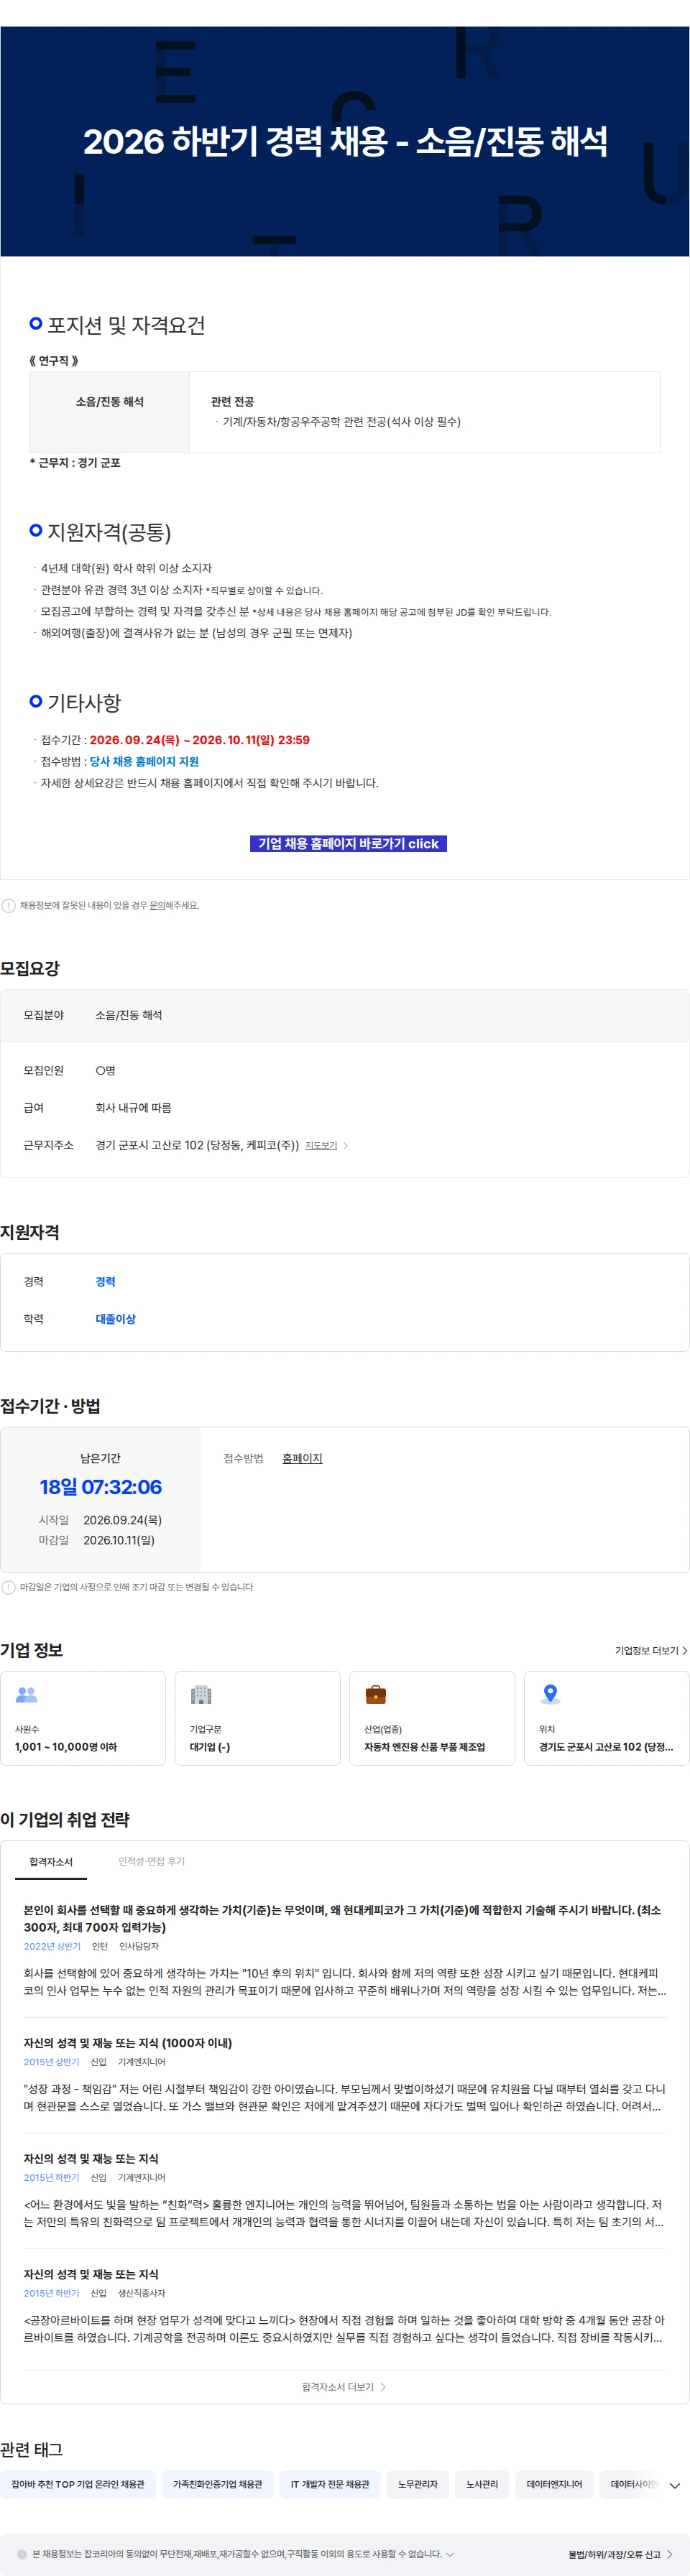Open the 문의 link for incorrect info
This screenshot has width=690, height=2576.
157,905
